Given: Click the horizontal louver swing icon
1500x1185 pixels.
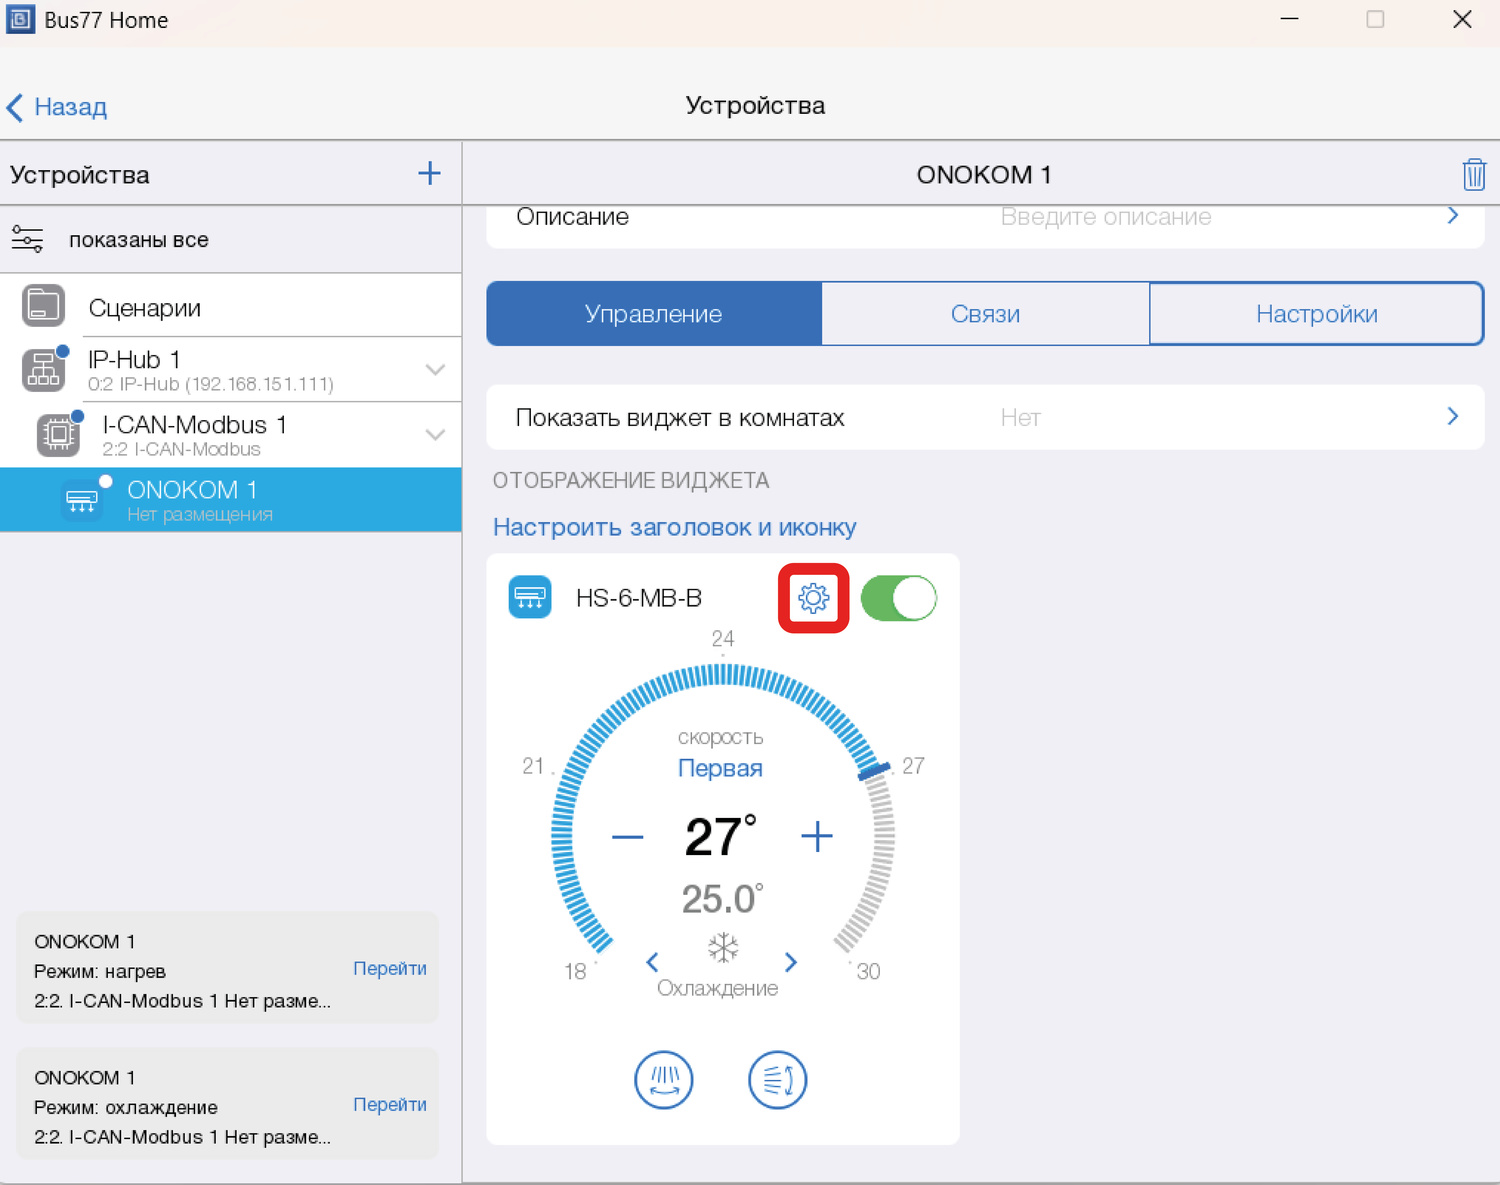Looking at the screenshot, I should pos(777,1080).
